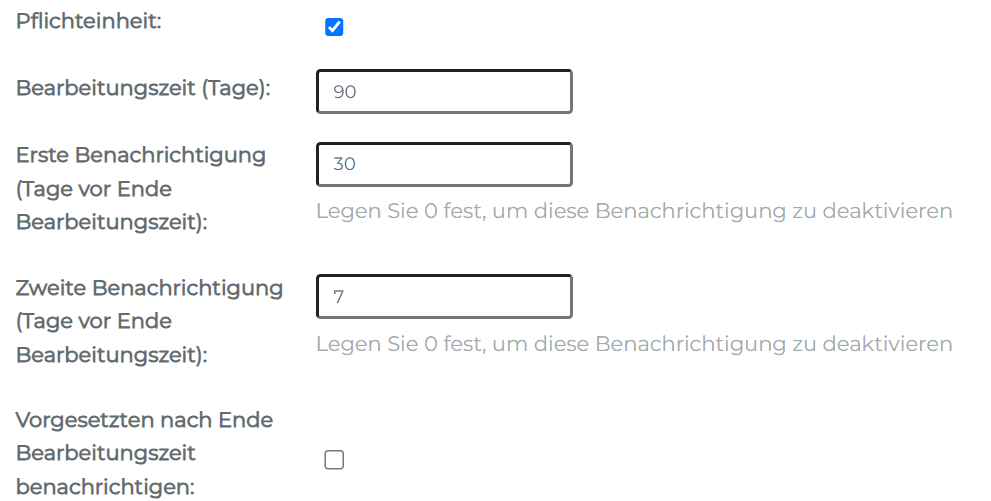The height and width of the screenshot is (501, 991).
Task: Click the "Vorgesetzten nach Ende" label text
Action: pos(144,420)
